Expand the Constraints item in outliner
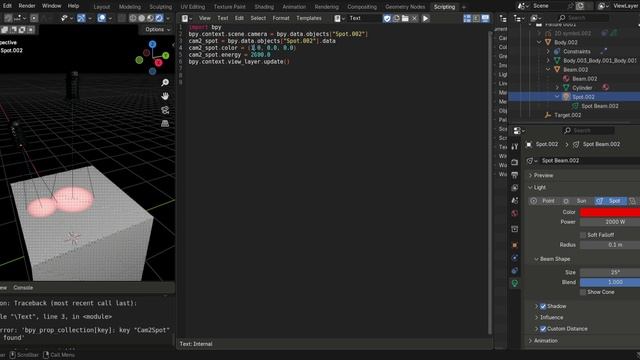This screenshot has width=640, height=360. pyautogui.click(x=548, y=51)
